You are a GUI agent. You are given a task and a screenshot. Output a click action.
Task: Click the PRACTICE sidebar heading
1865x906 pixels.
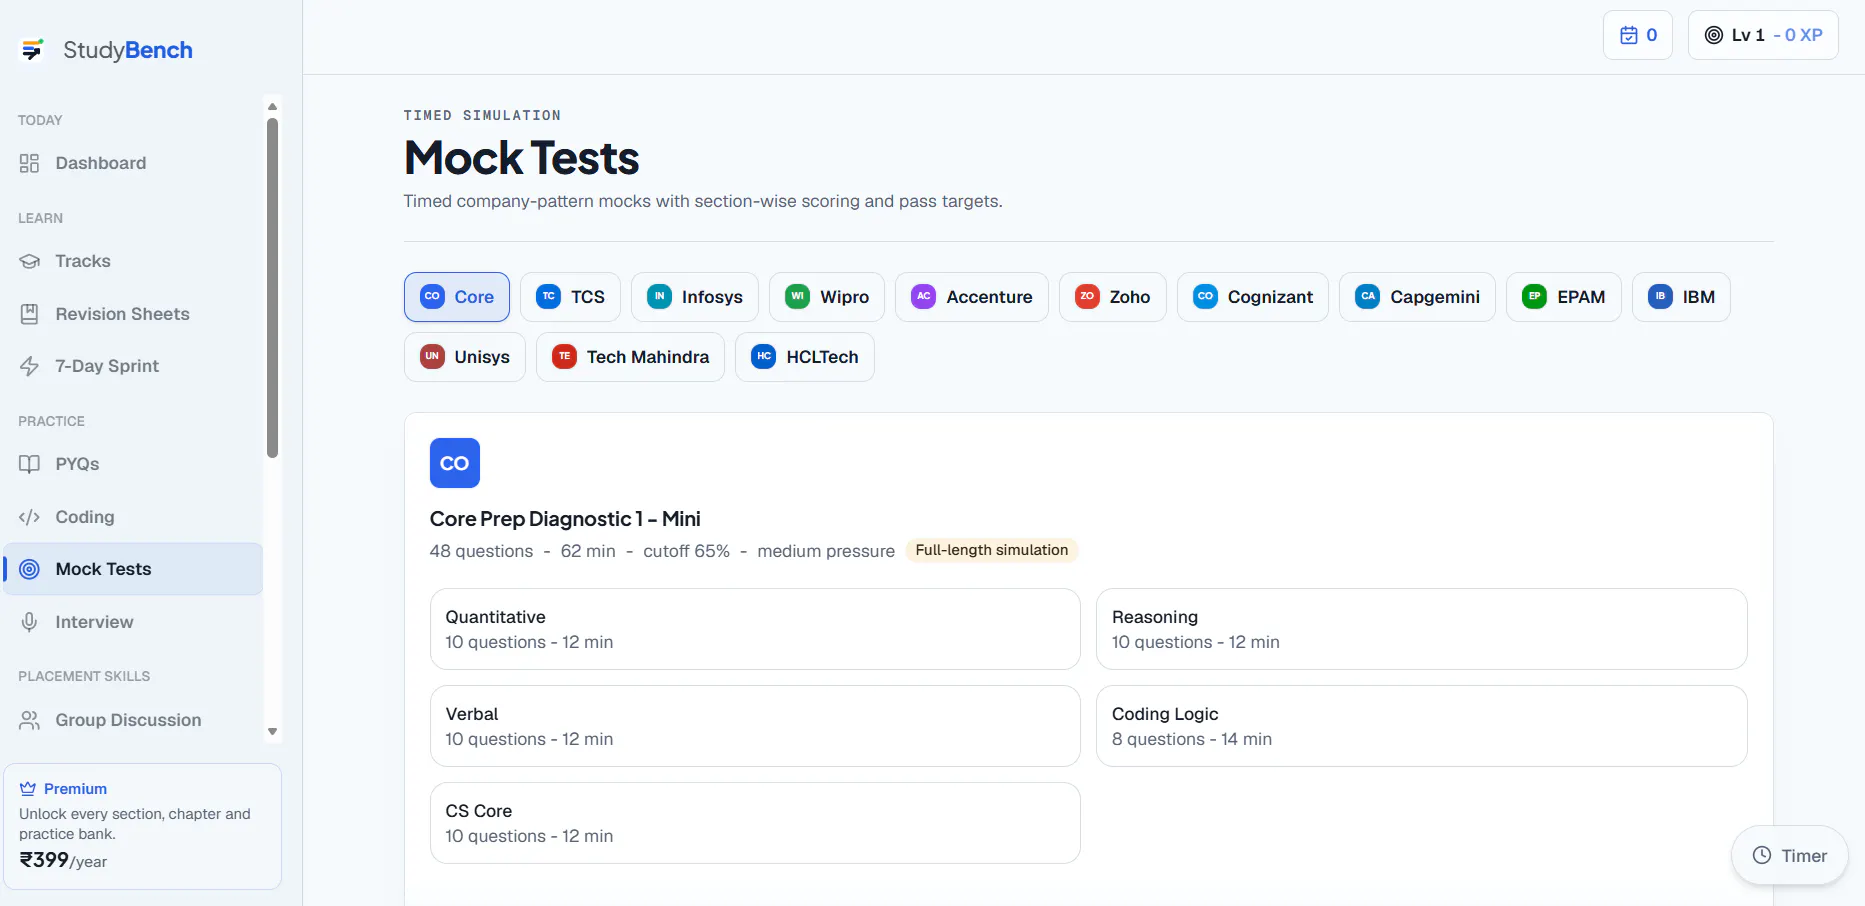(51, 421)
